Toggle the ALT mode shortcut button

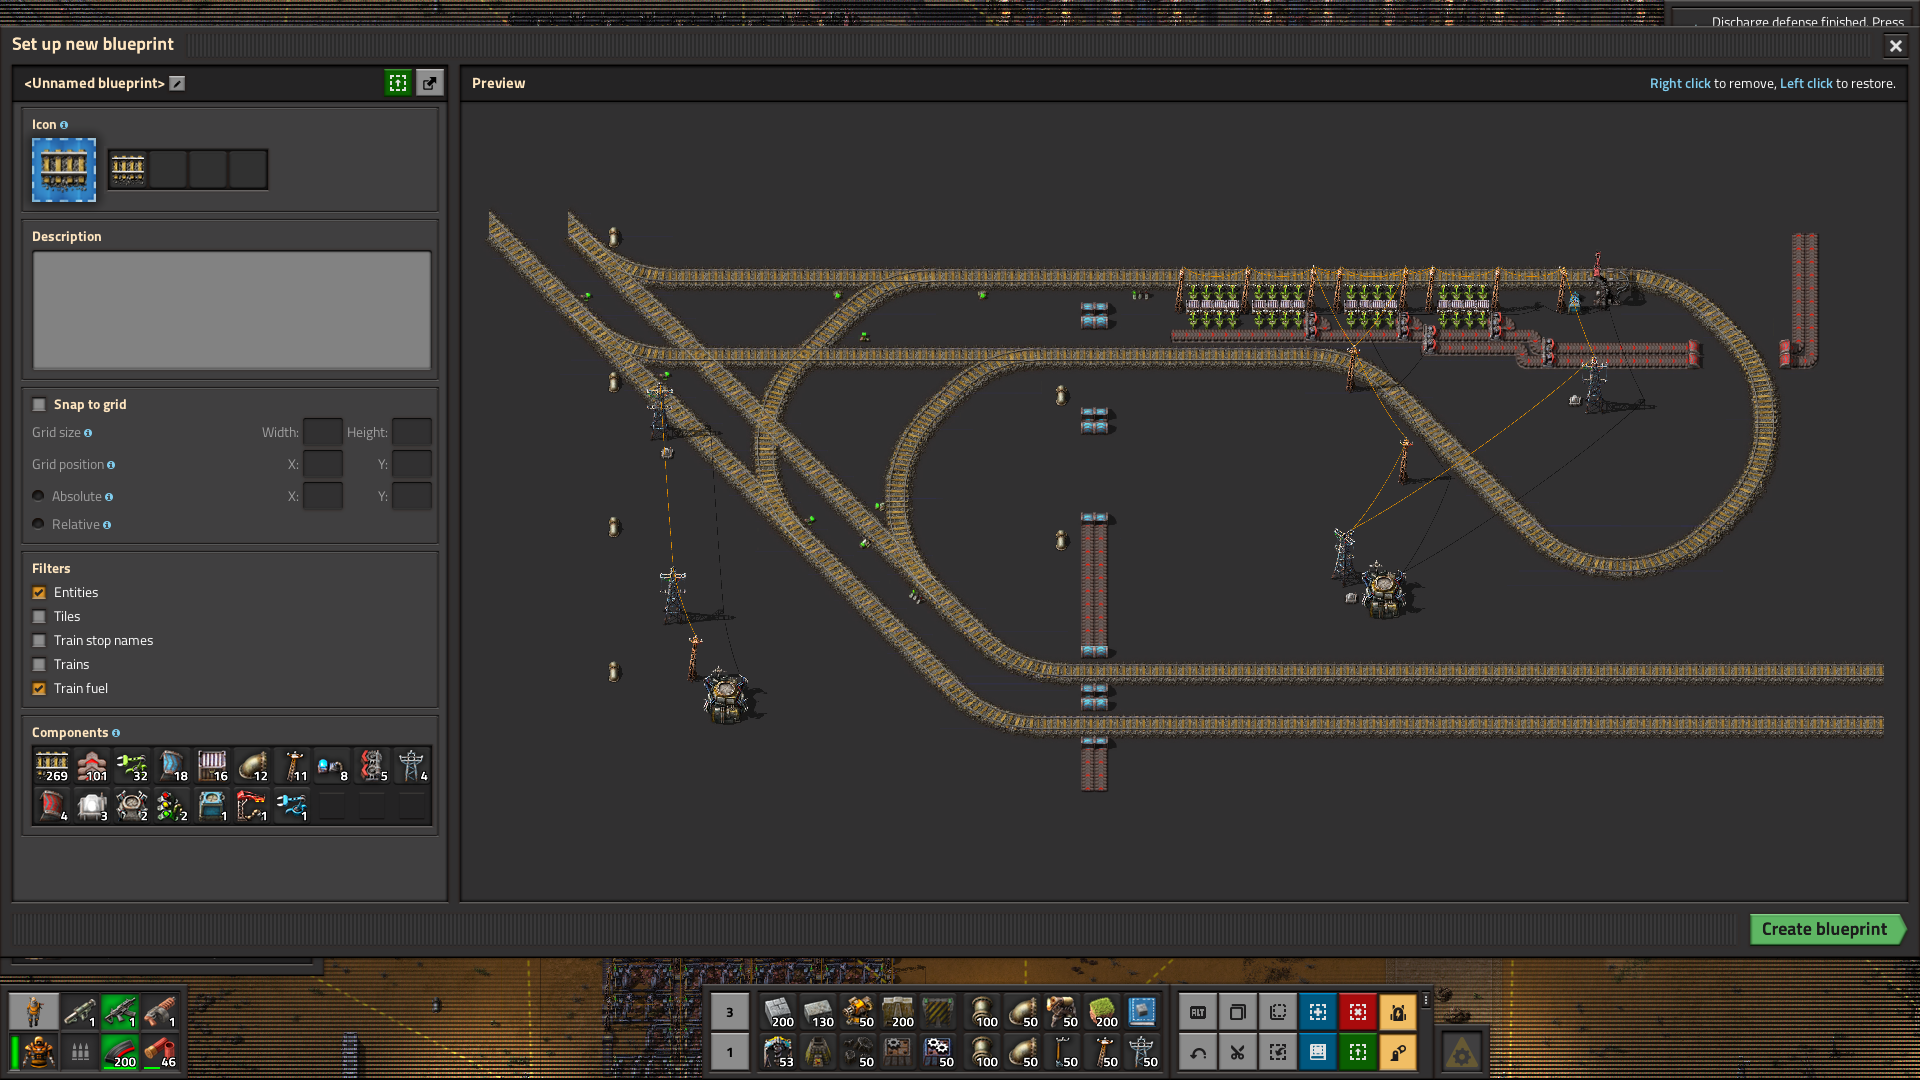[x=1198, y=1012]
